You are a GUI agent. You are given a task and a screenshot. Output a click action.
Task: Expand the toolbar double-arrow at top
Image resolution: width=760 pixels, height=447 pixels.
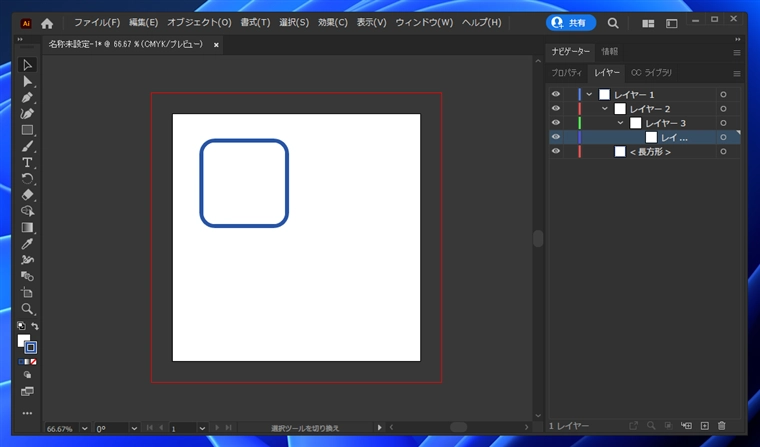[20, 39]
